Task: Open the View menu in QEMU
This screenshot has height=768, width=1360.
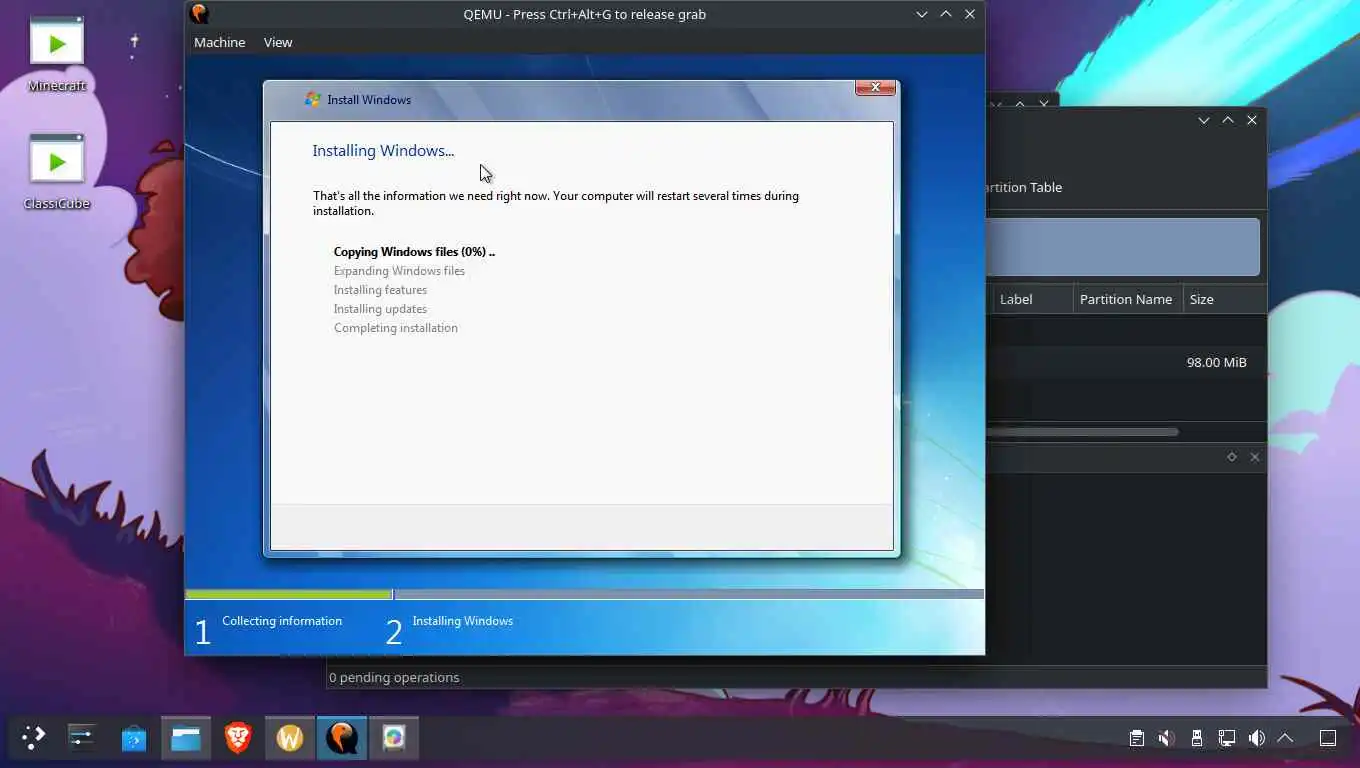Action: pos(278,42)
